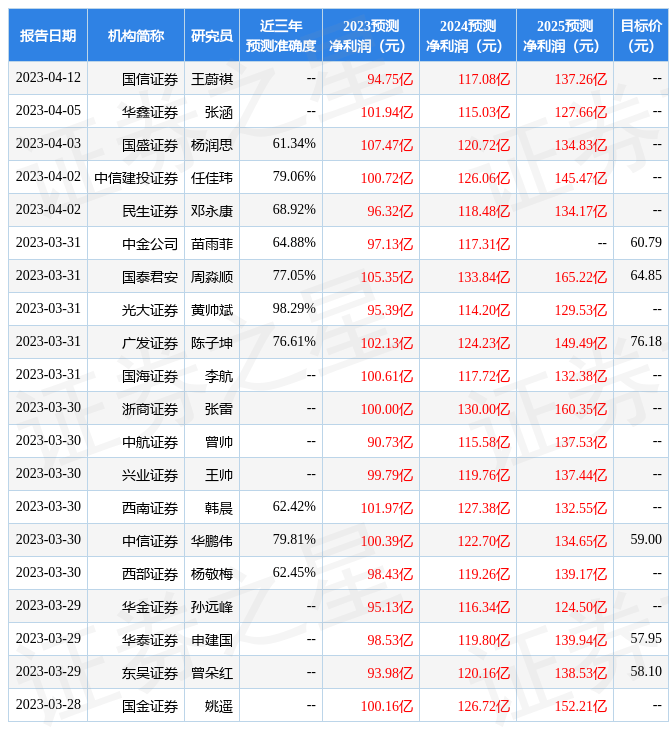The image size is (669, 730).
Task: Select the 165.22亿 profit forecast cell
Action: tap(581, 276)
